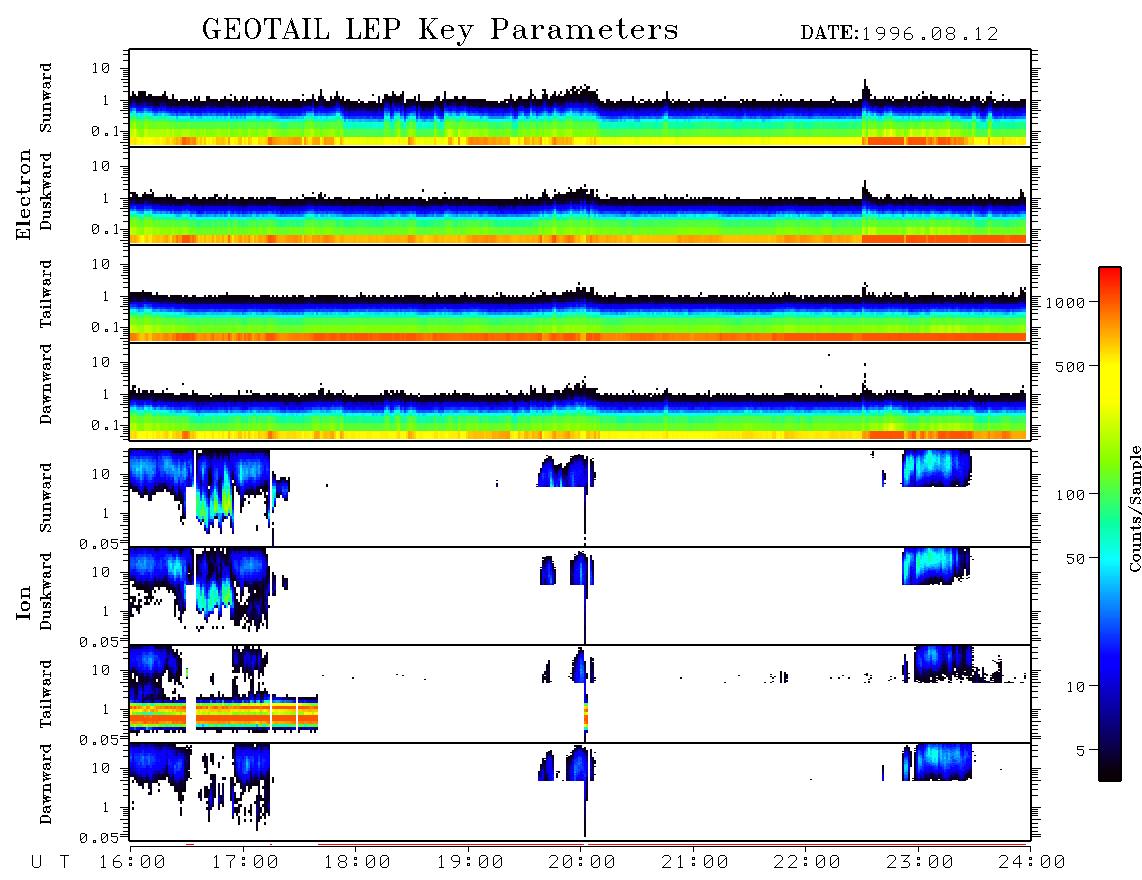Click the "DATE:1996.08.12" label
1142x880 pixels.
click(899, 34)
